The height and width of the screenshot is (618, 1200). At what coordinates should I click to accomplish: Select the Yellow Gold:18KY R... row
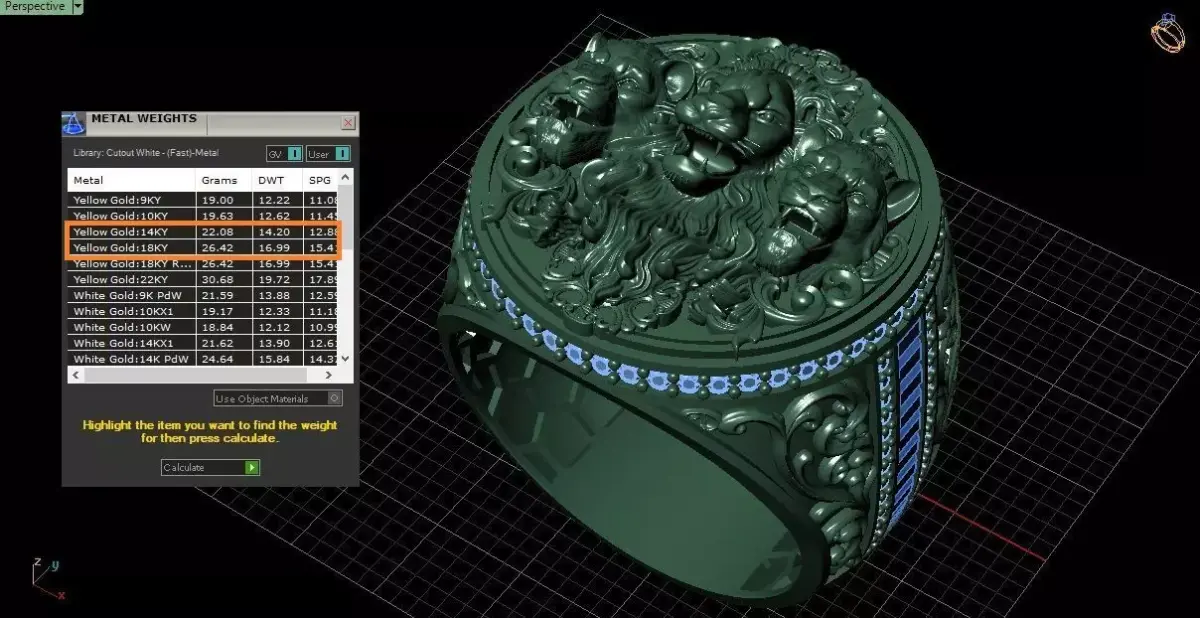pyautogui.click(x=204, y=264)
